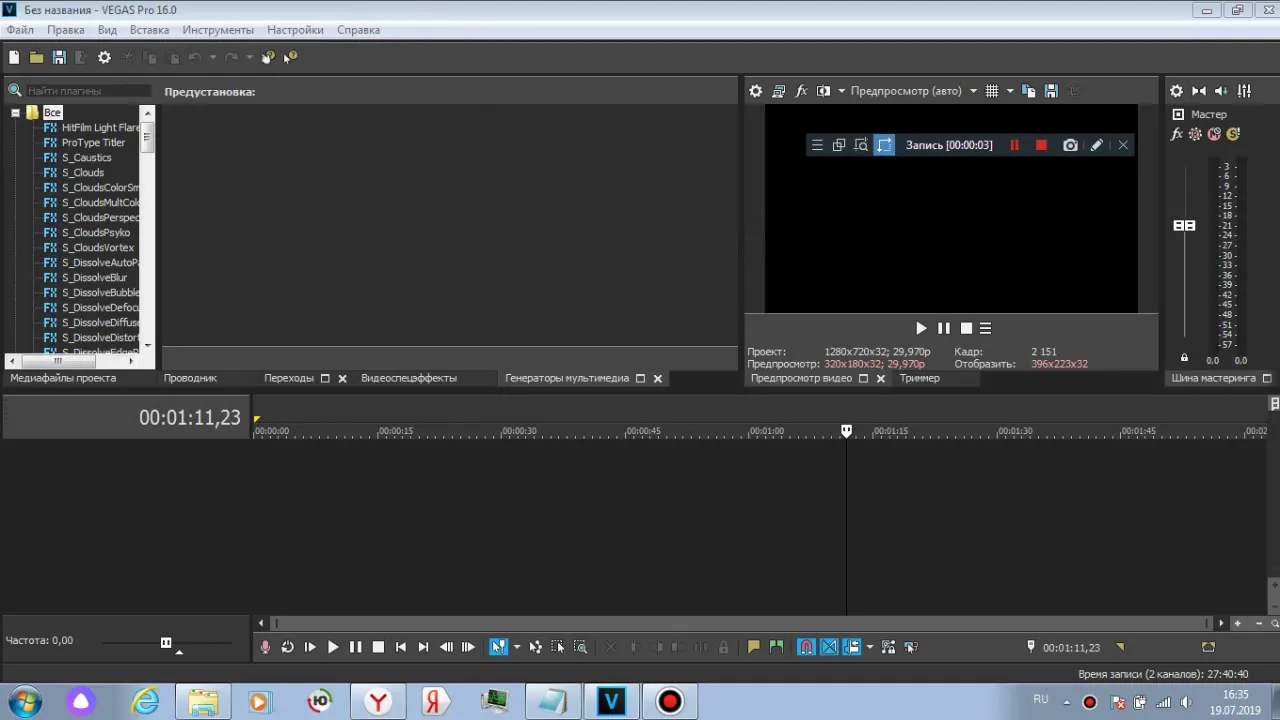The width and height of the screenshot is (1280, 720).
Task: Toggle downmix output icon in master bus
Action: pos(1199,91)
